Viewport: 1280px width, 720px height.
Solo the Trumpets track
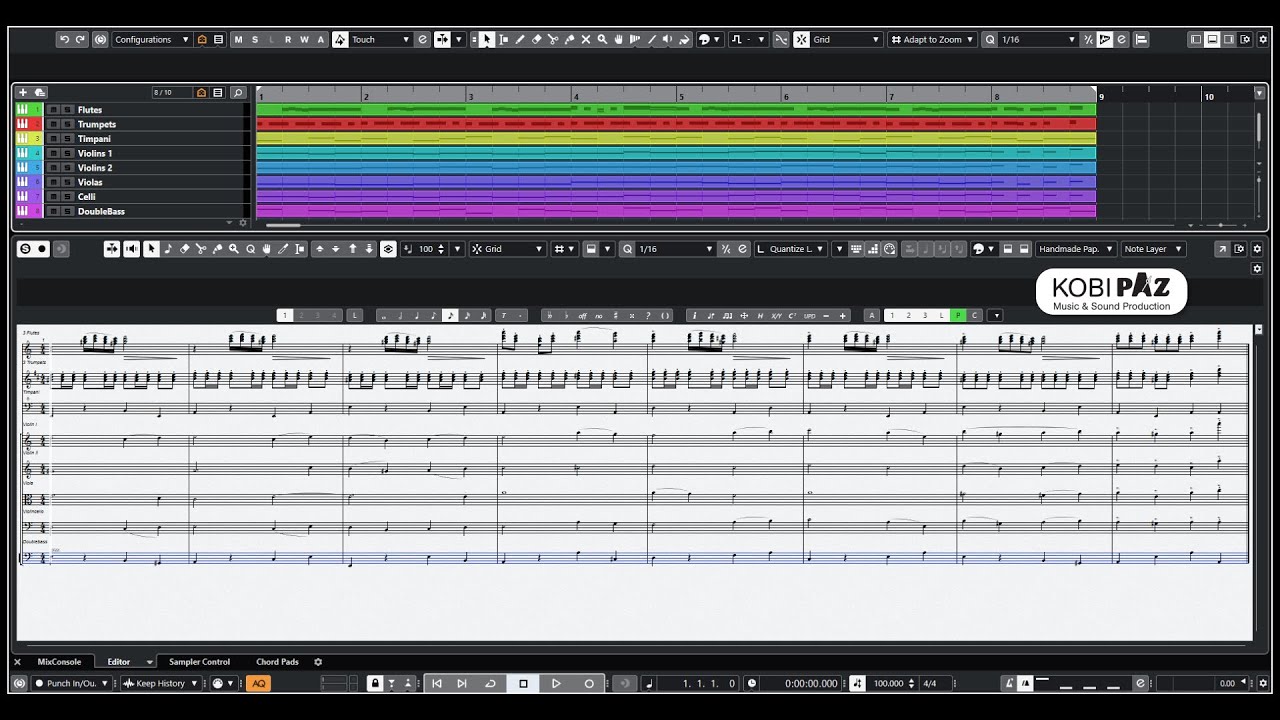click(67, 125)
